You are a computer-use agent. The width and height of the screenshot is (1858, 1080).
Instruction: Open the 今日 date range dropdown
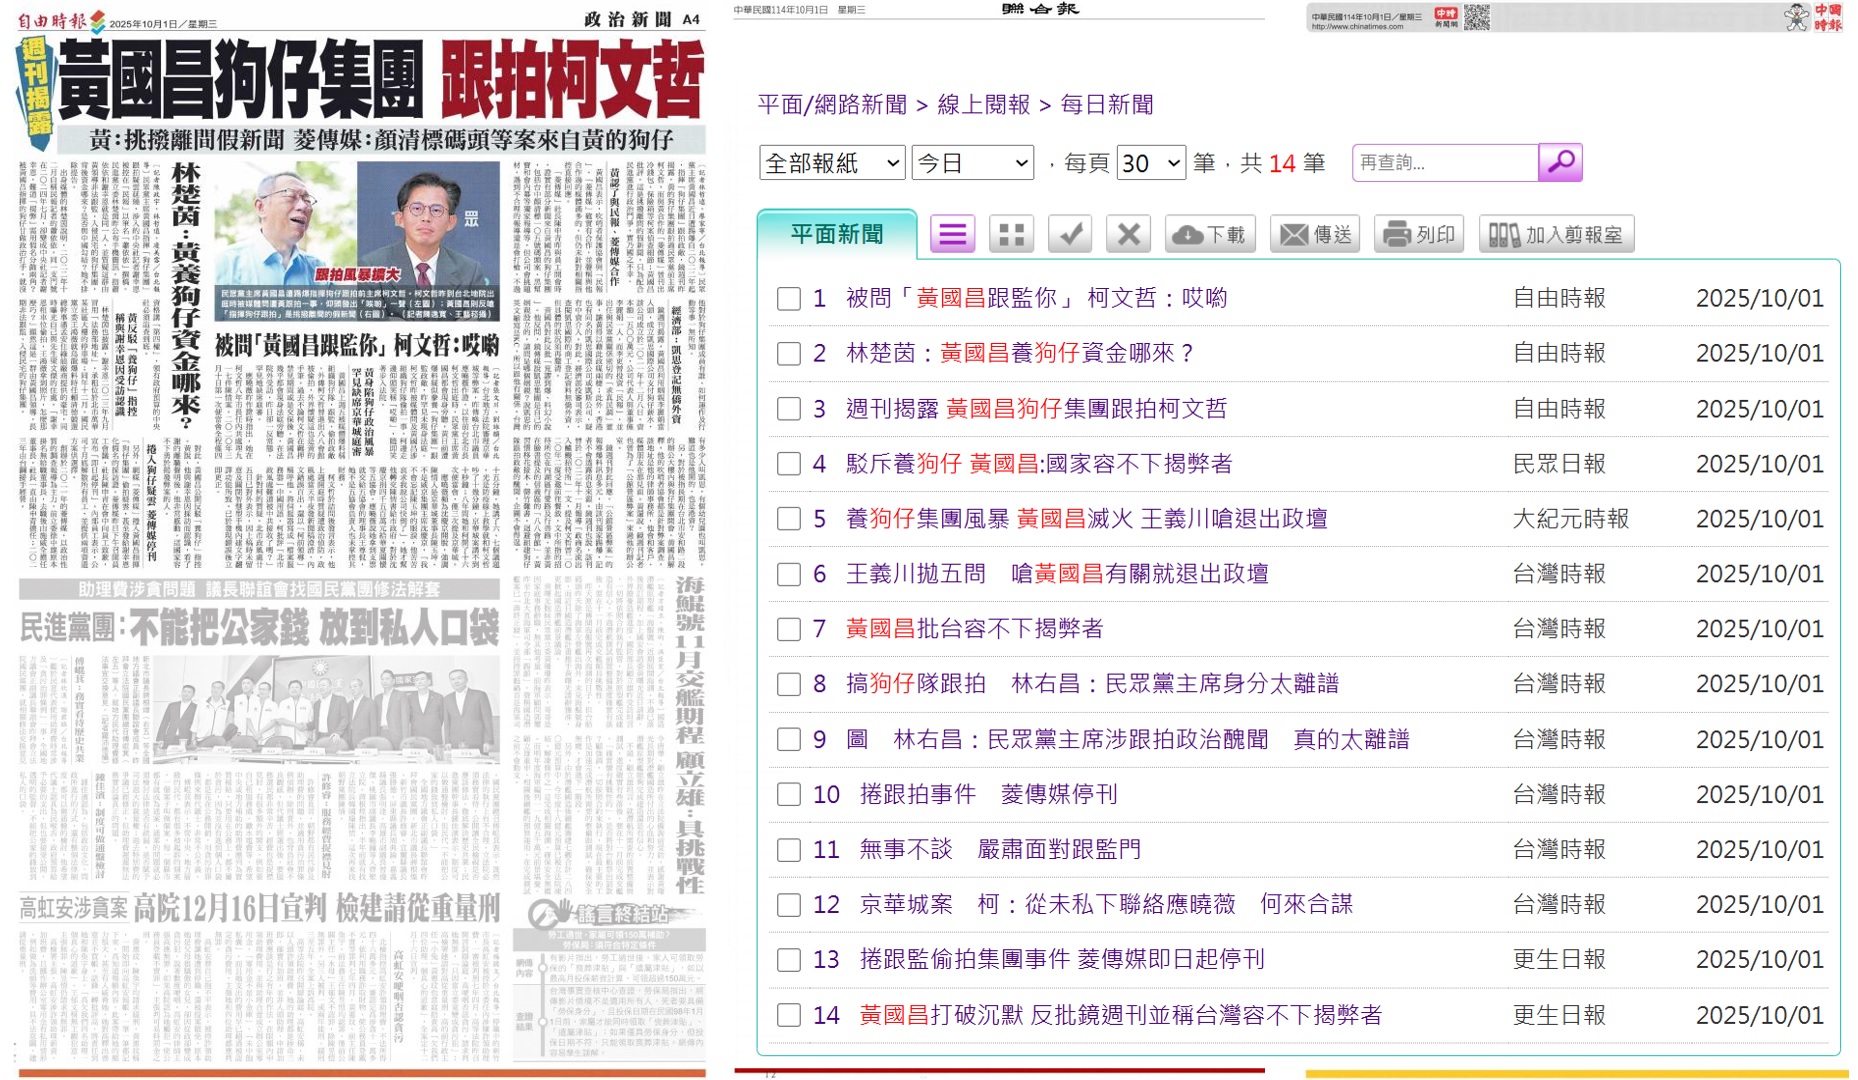point(972,162)
